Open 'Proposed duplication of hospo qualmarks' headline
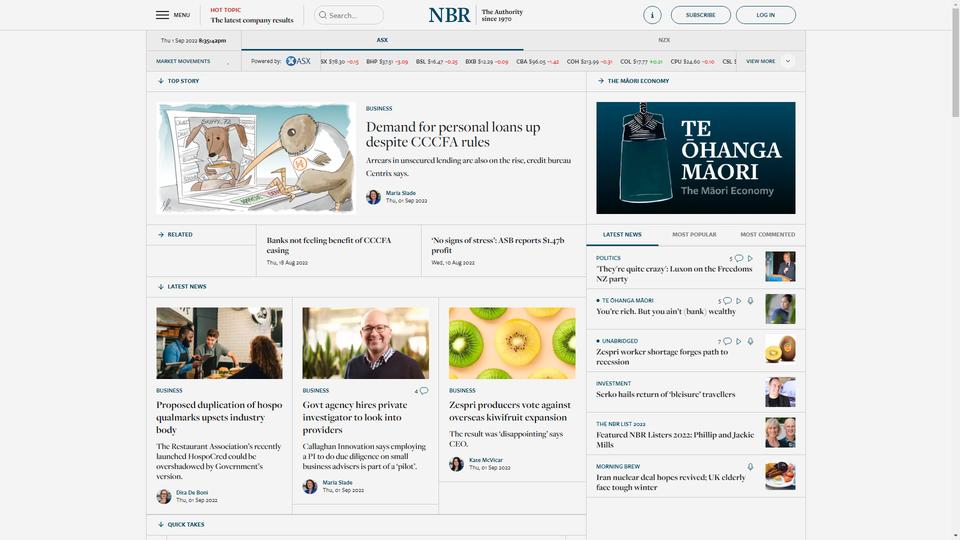The height and width of the screenshot is (540, 960). click(219, 417)
